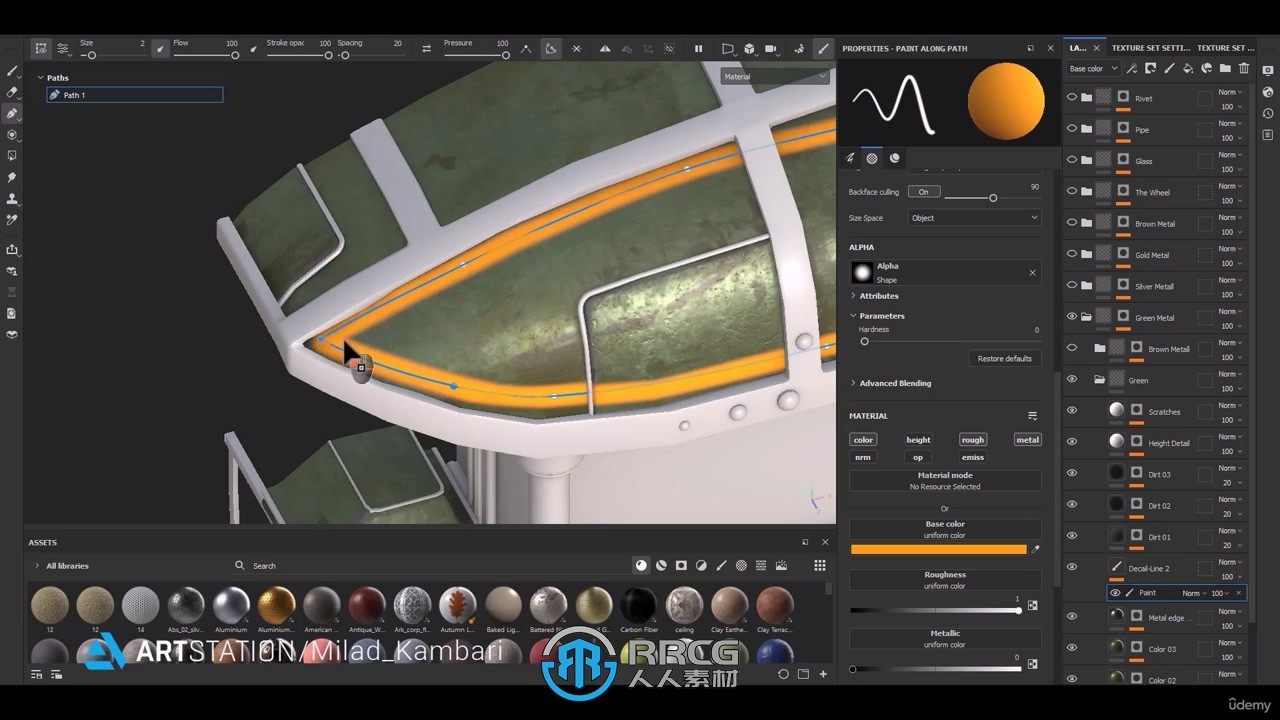Open the Size Space Object dropdown
Viewport: 1280px width, 720px height.
click(975, 218)
